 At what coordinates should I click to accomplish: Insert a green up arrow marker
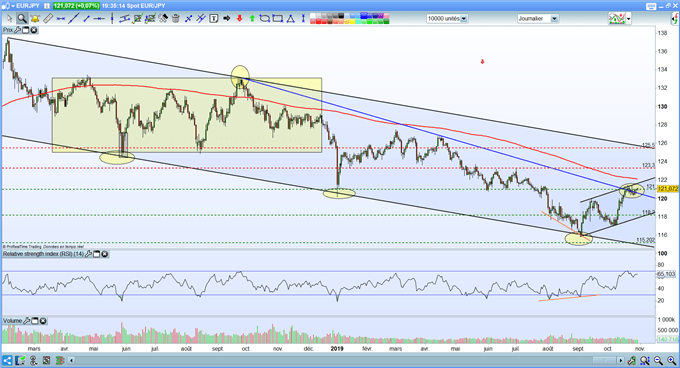[x=252, y=19]
